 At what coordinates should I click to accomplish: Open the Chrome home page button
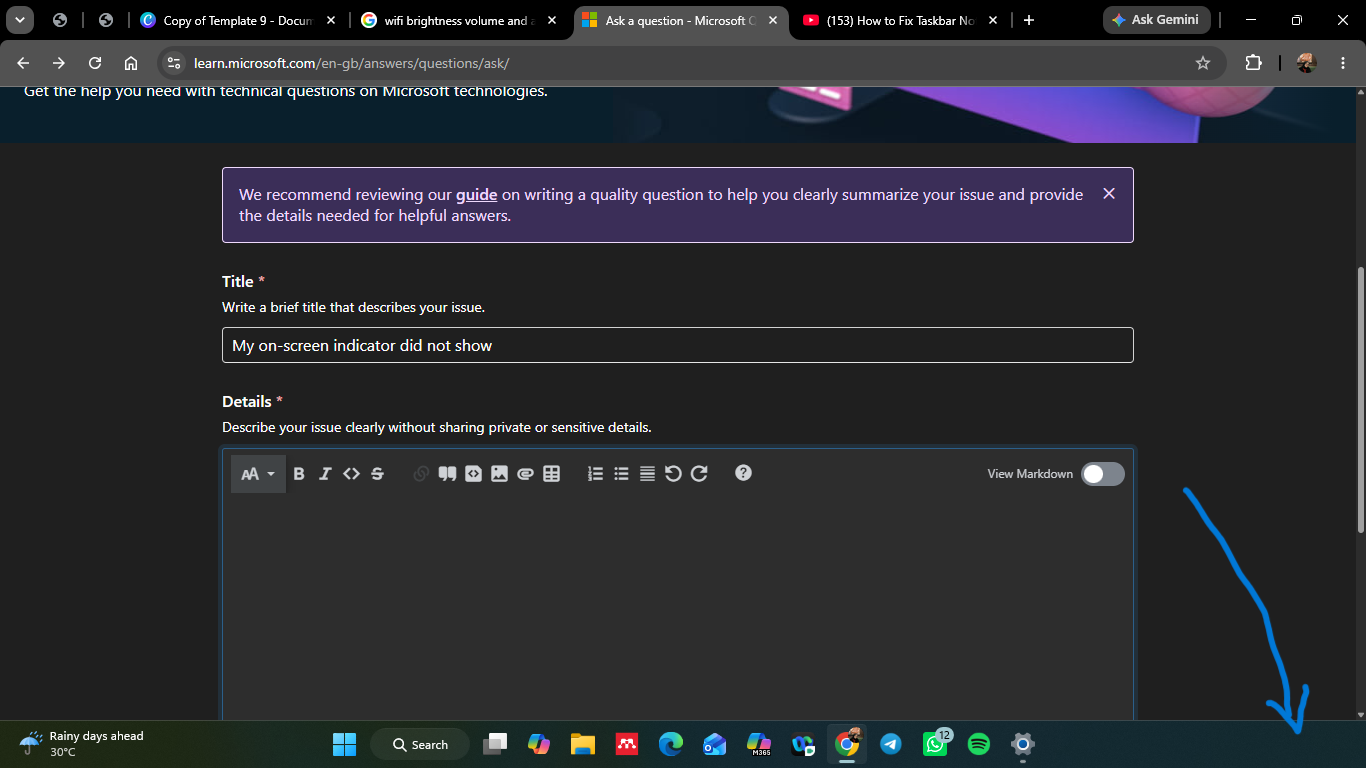point(131,63)
